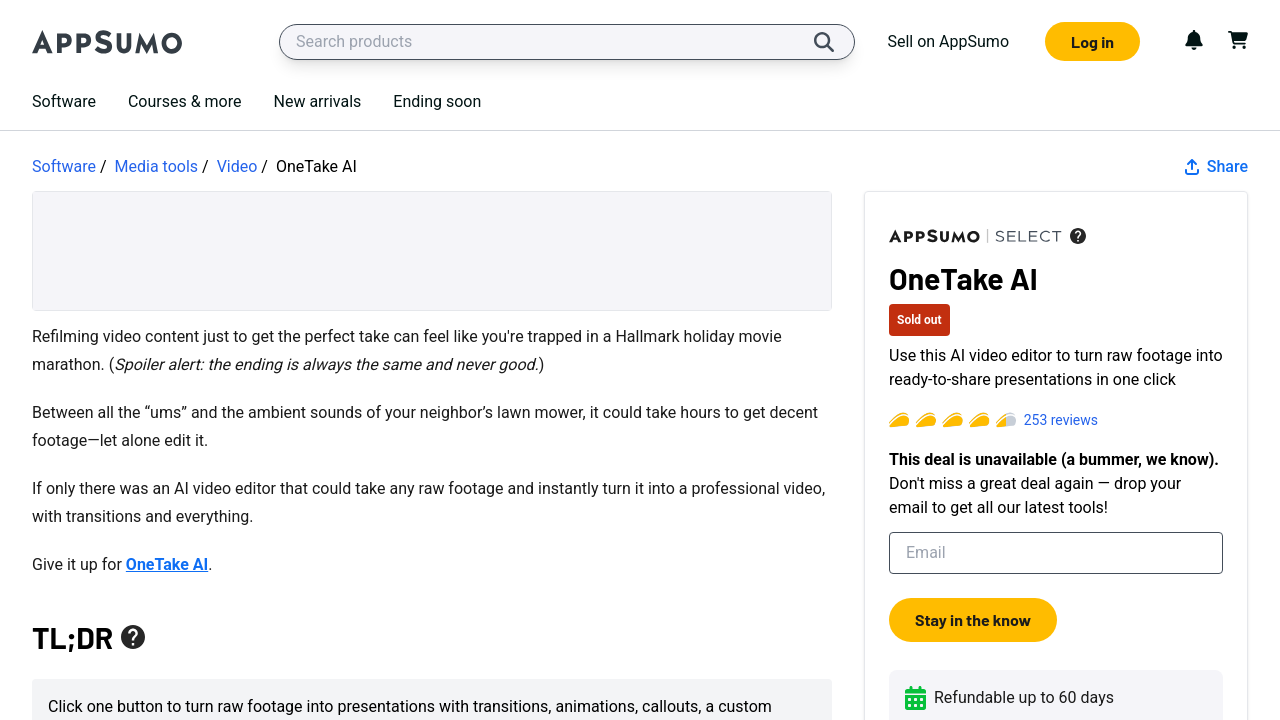Open the shopping cart
This screenshot has width=1280, height=720.
click(1238, 40)
